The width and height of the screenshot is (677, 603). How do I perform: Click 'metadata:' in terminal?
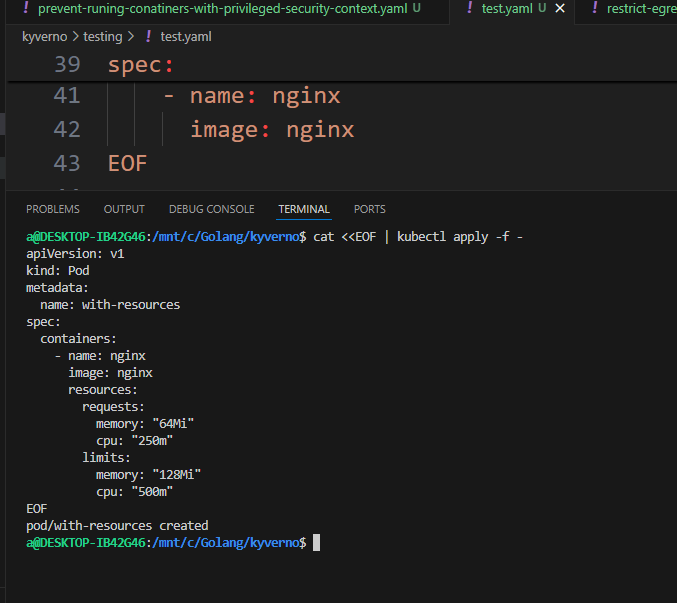(57, 288)
